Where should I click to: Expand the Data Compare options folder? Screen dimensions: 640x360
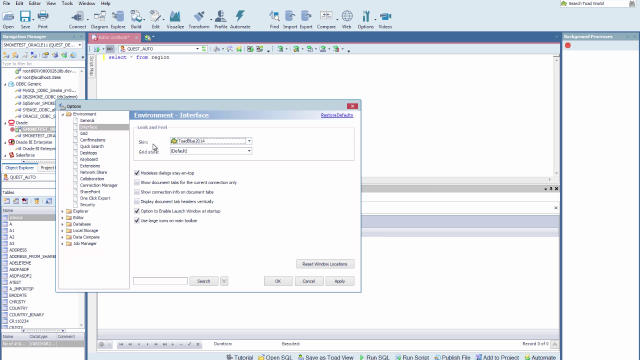pos(62,237)
